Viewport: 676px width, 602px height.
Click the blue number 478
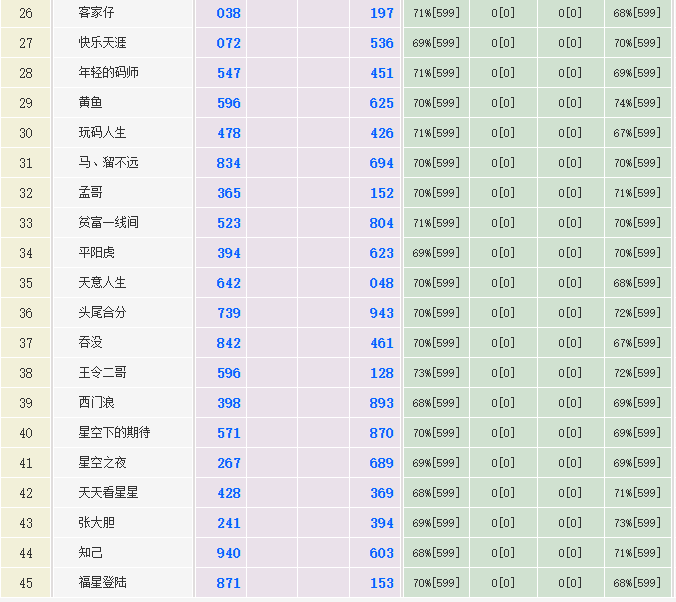pos(229,133)
